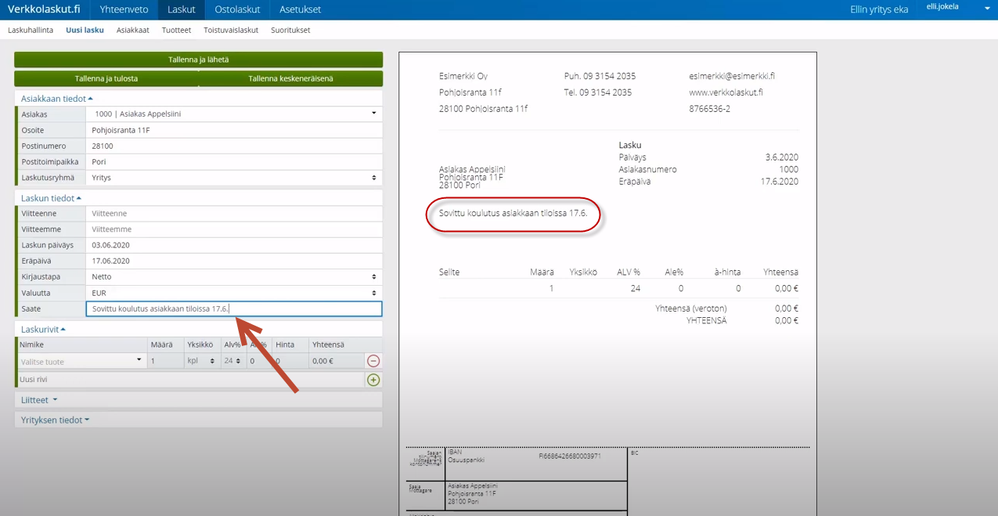Open the Valitse tuote product dropdown

click(82, 361)
